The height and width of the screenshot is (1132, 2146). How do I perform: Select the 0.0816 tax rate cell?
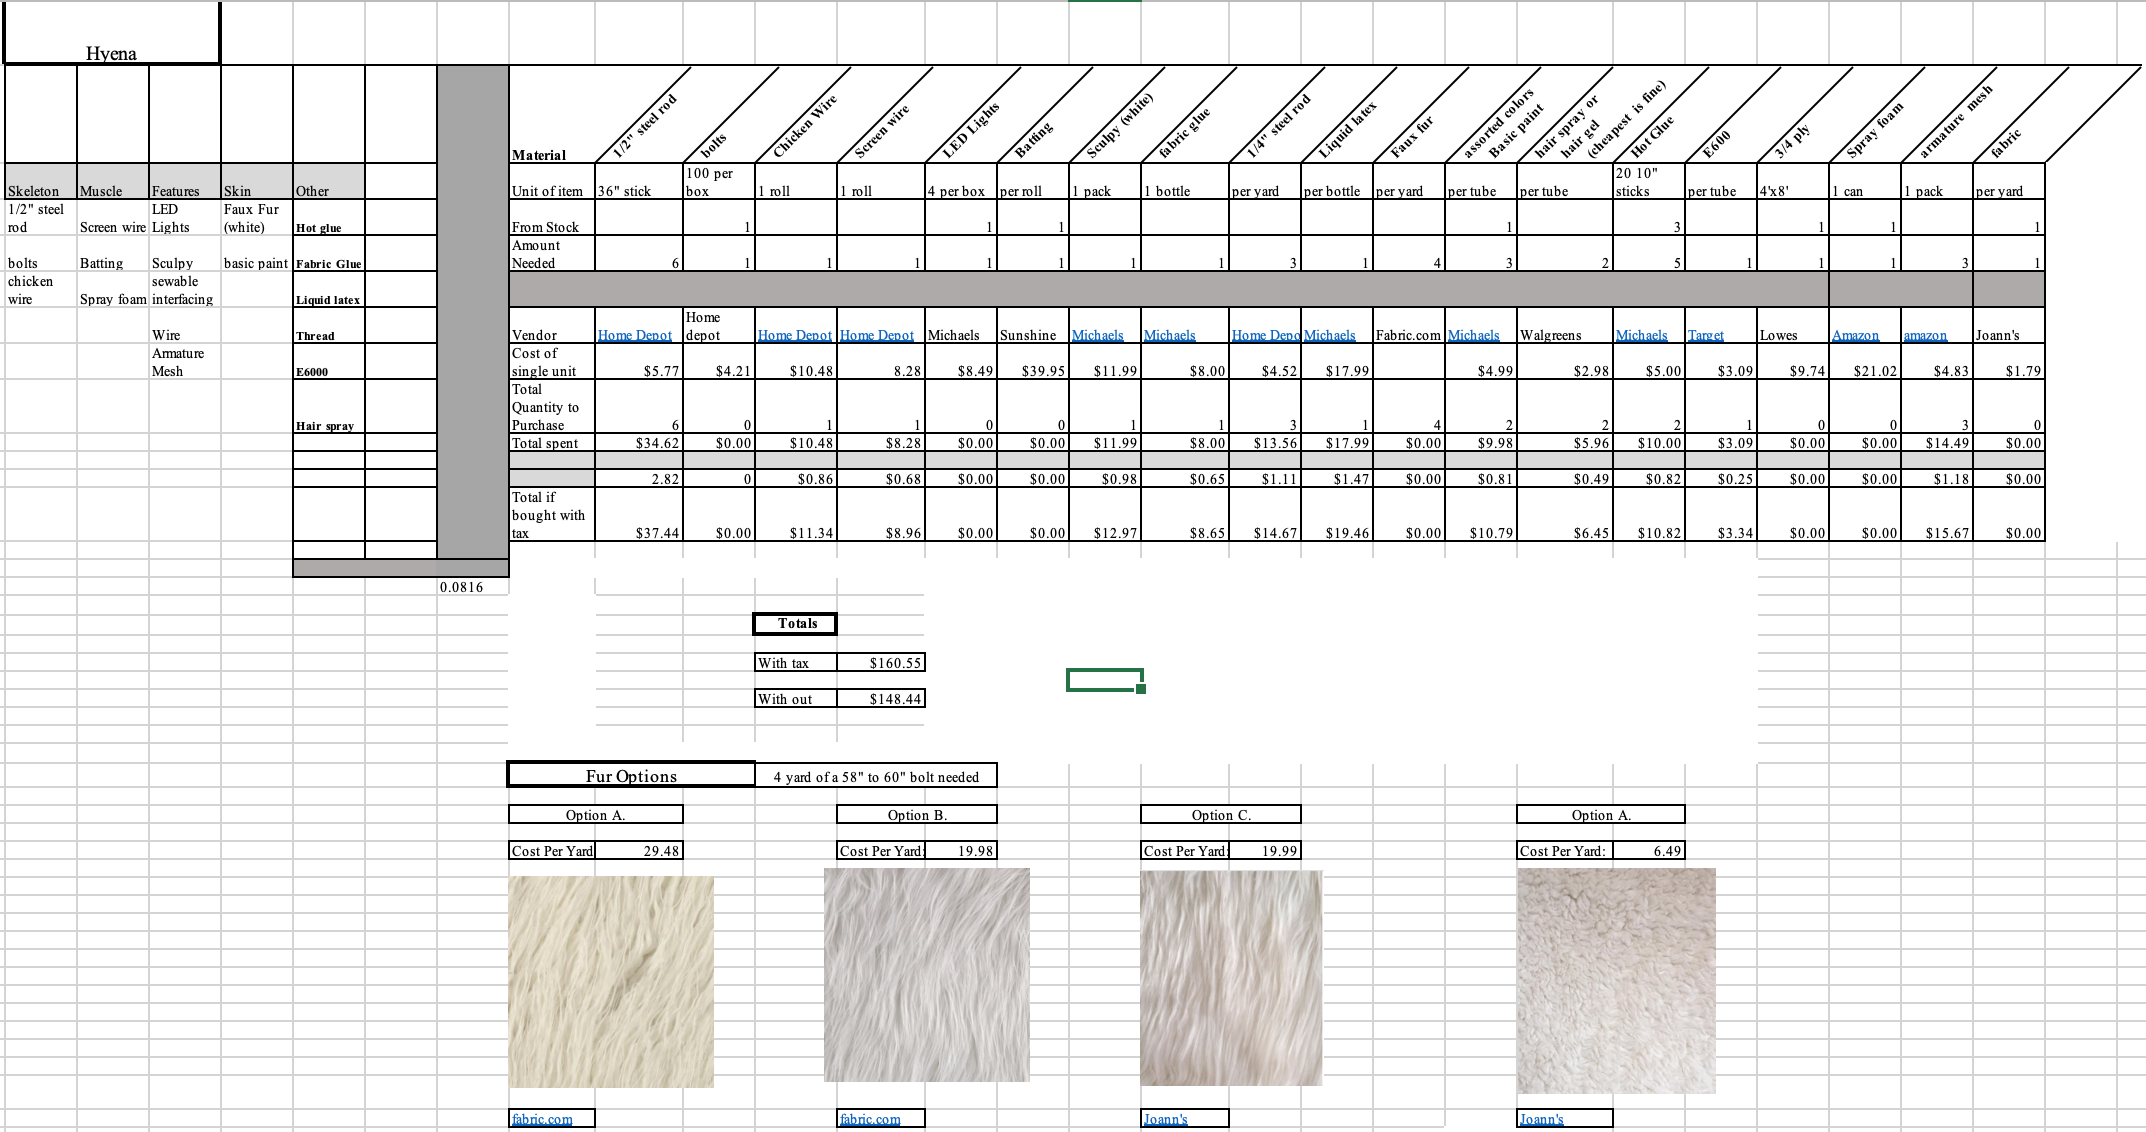(x=473, y=587)
